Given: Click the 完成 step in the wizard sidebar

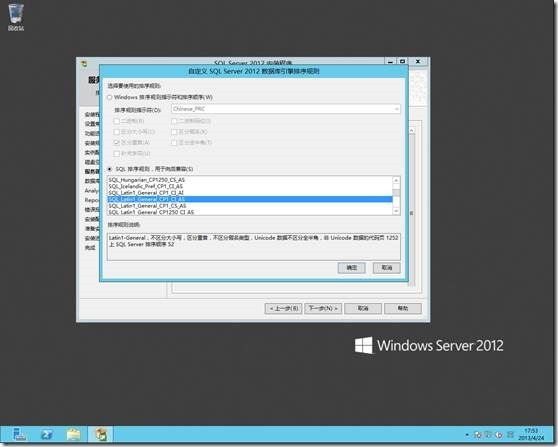Looking at the screenshot, I should click(90, 248).
